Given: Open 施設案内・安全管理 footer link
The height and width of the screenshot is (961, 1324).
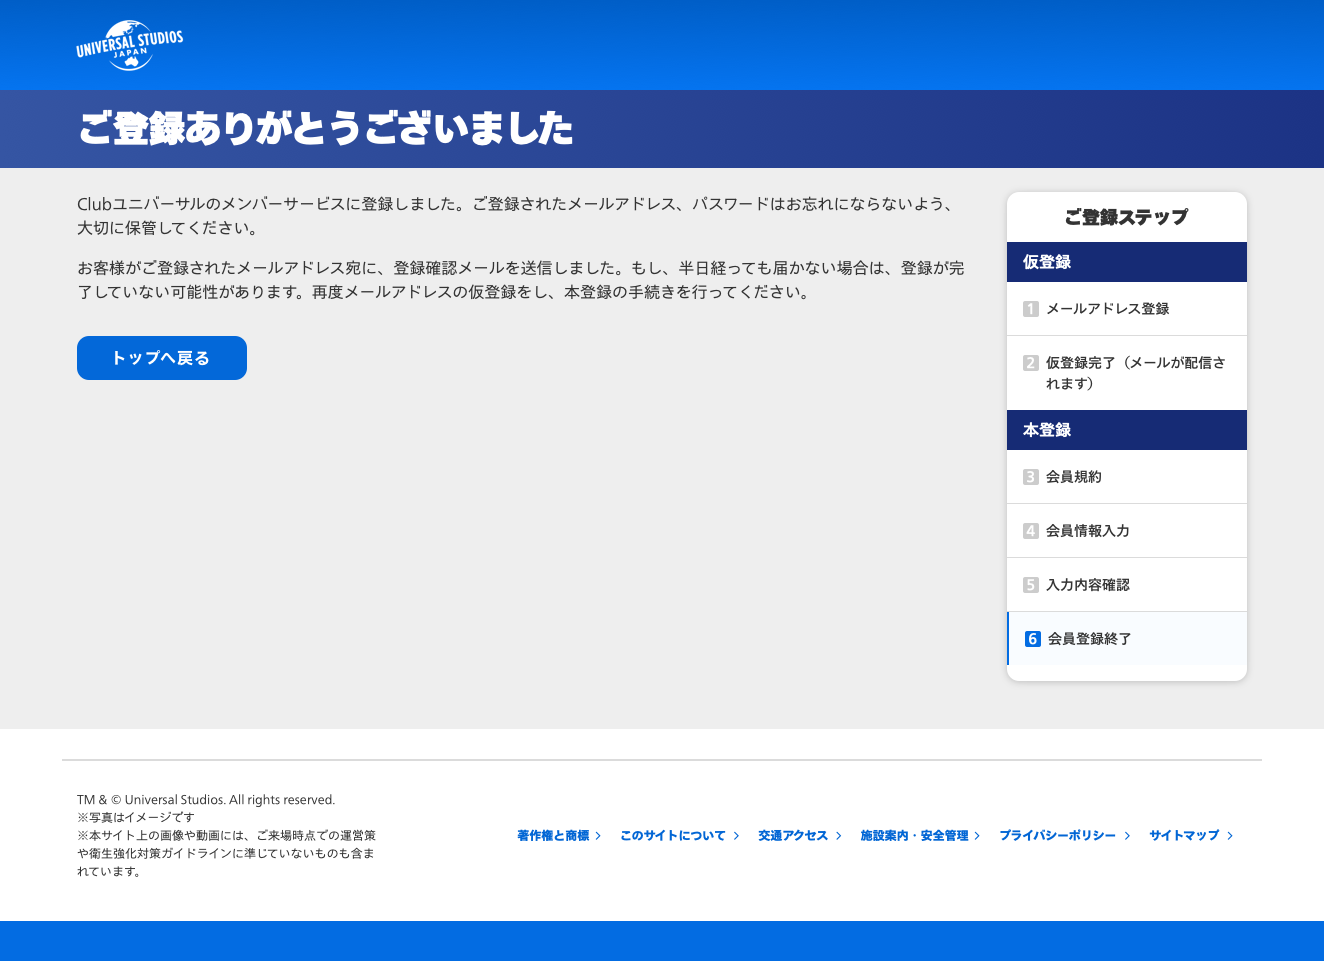Looking at the screenshot, I should (x=920, y=836).
